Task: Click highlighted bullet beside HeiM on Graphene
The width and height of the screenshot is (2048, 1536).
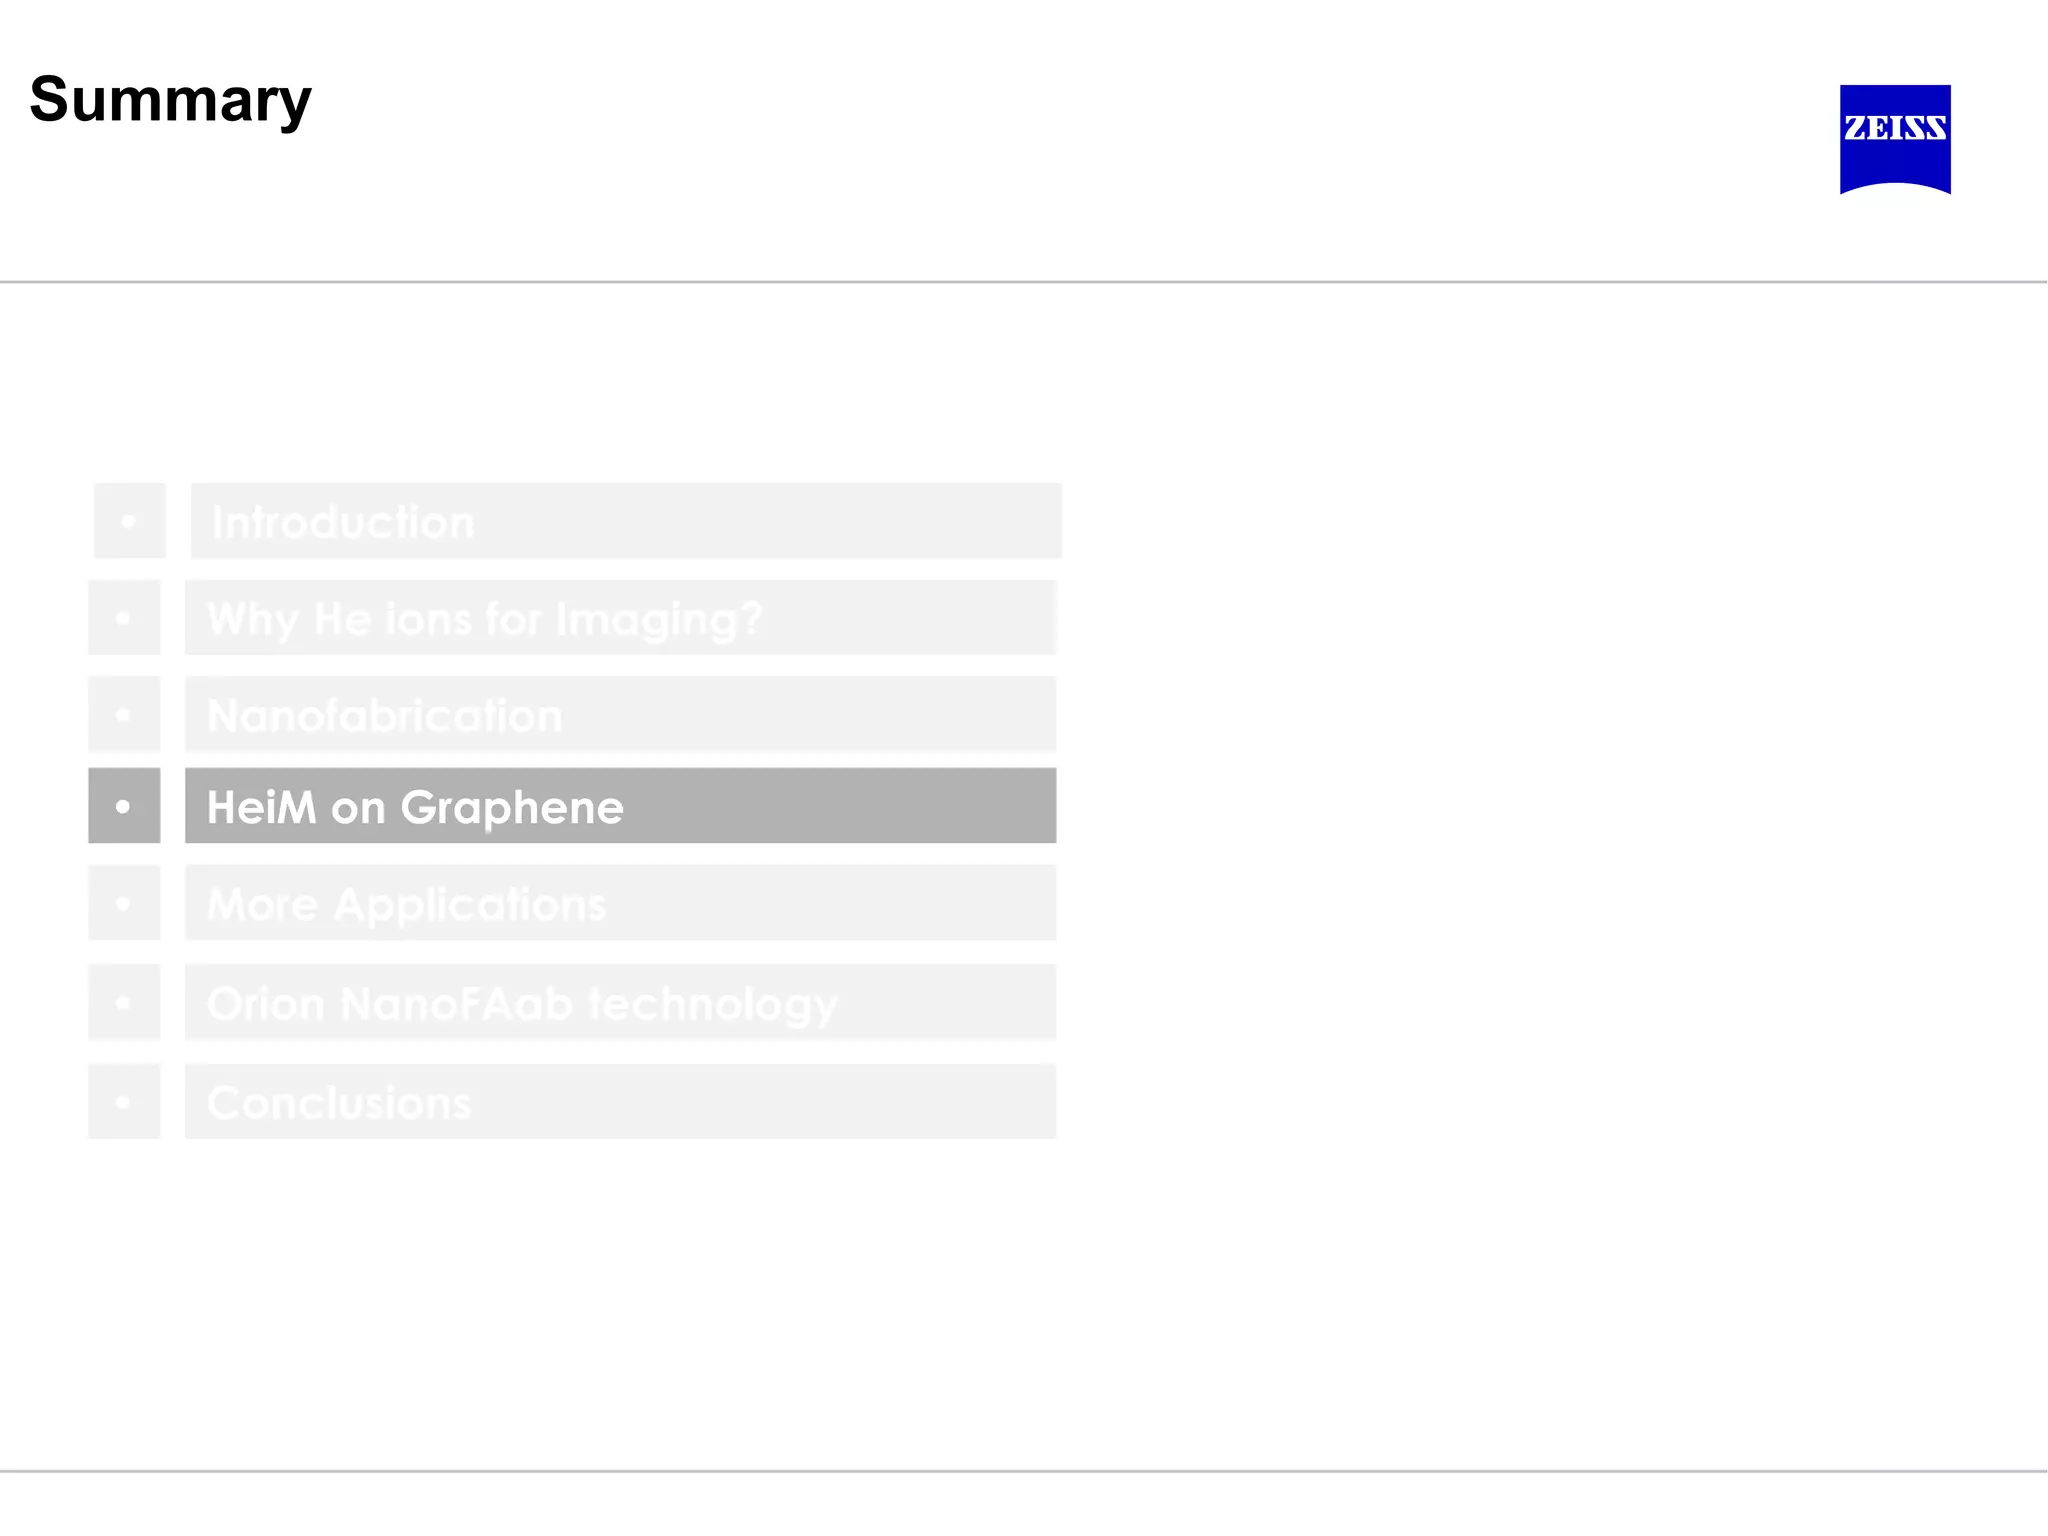Action: [x=124, y=806]
